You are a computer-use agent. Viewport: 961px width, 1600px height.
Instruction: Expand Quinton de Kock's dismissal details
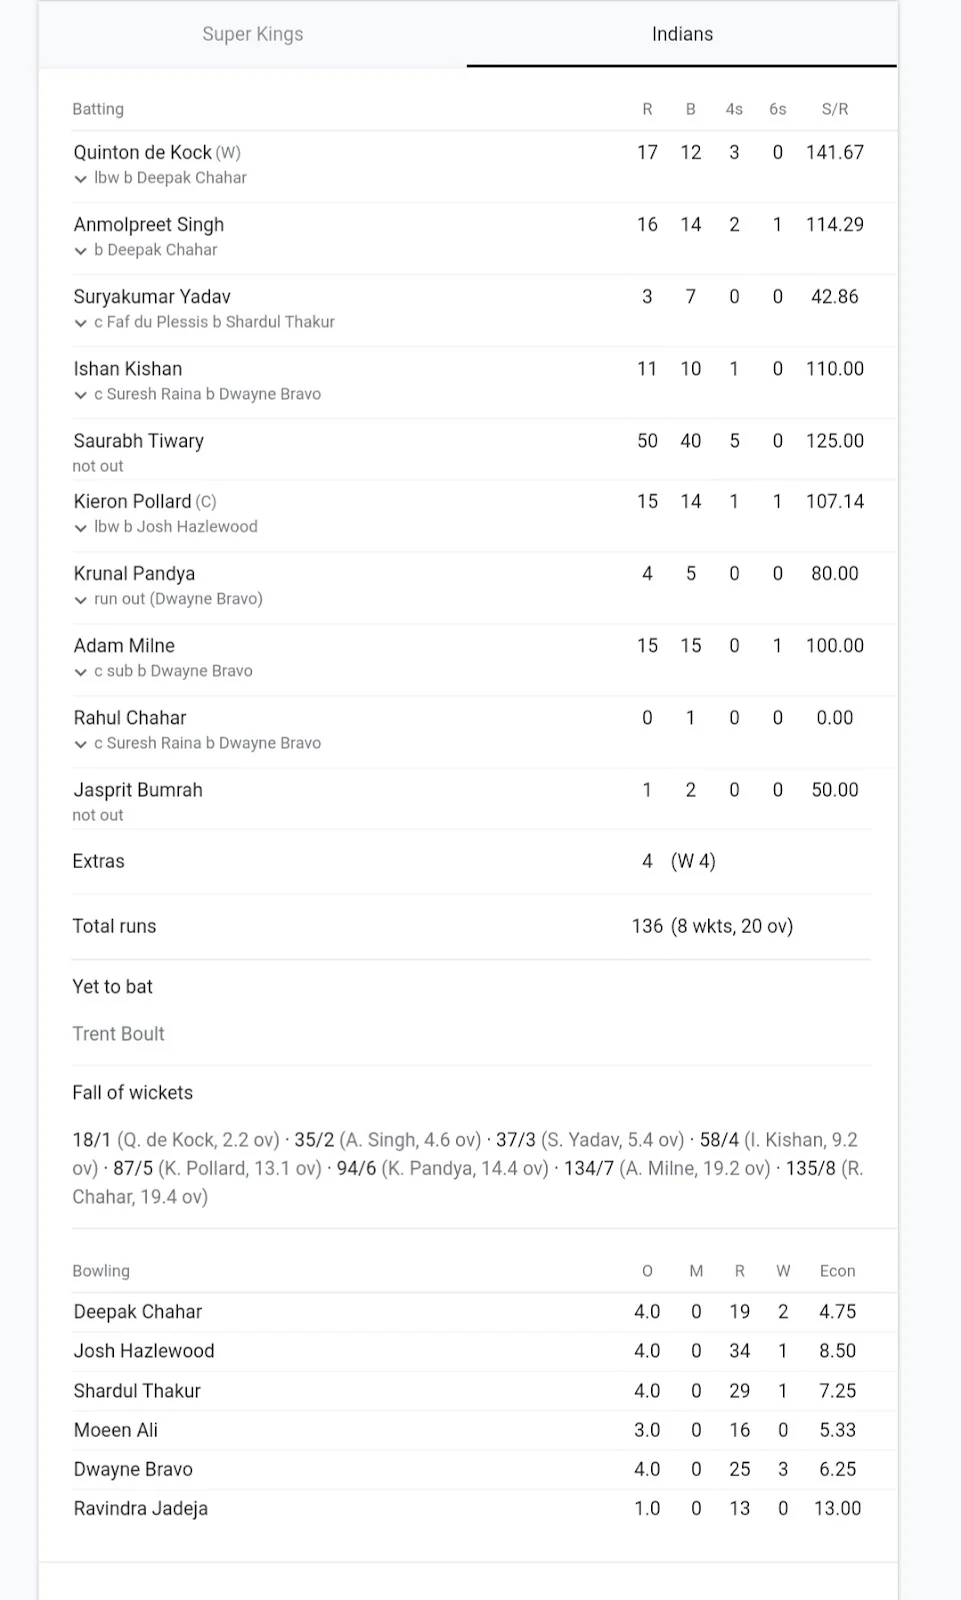pos(81,179)
